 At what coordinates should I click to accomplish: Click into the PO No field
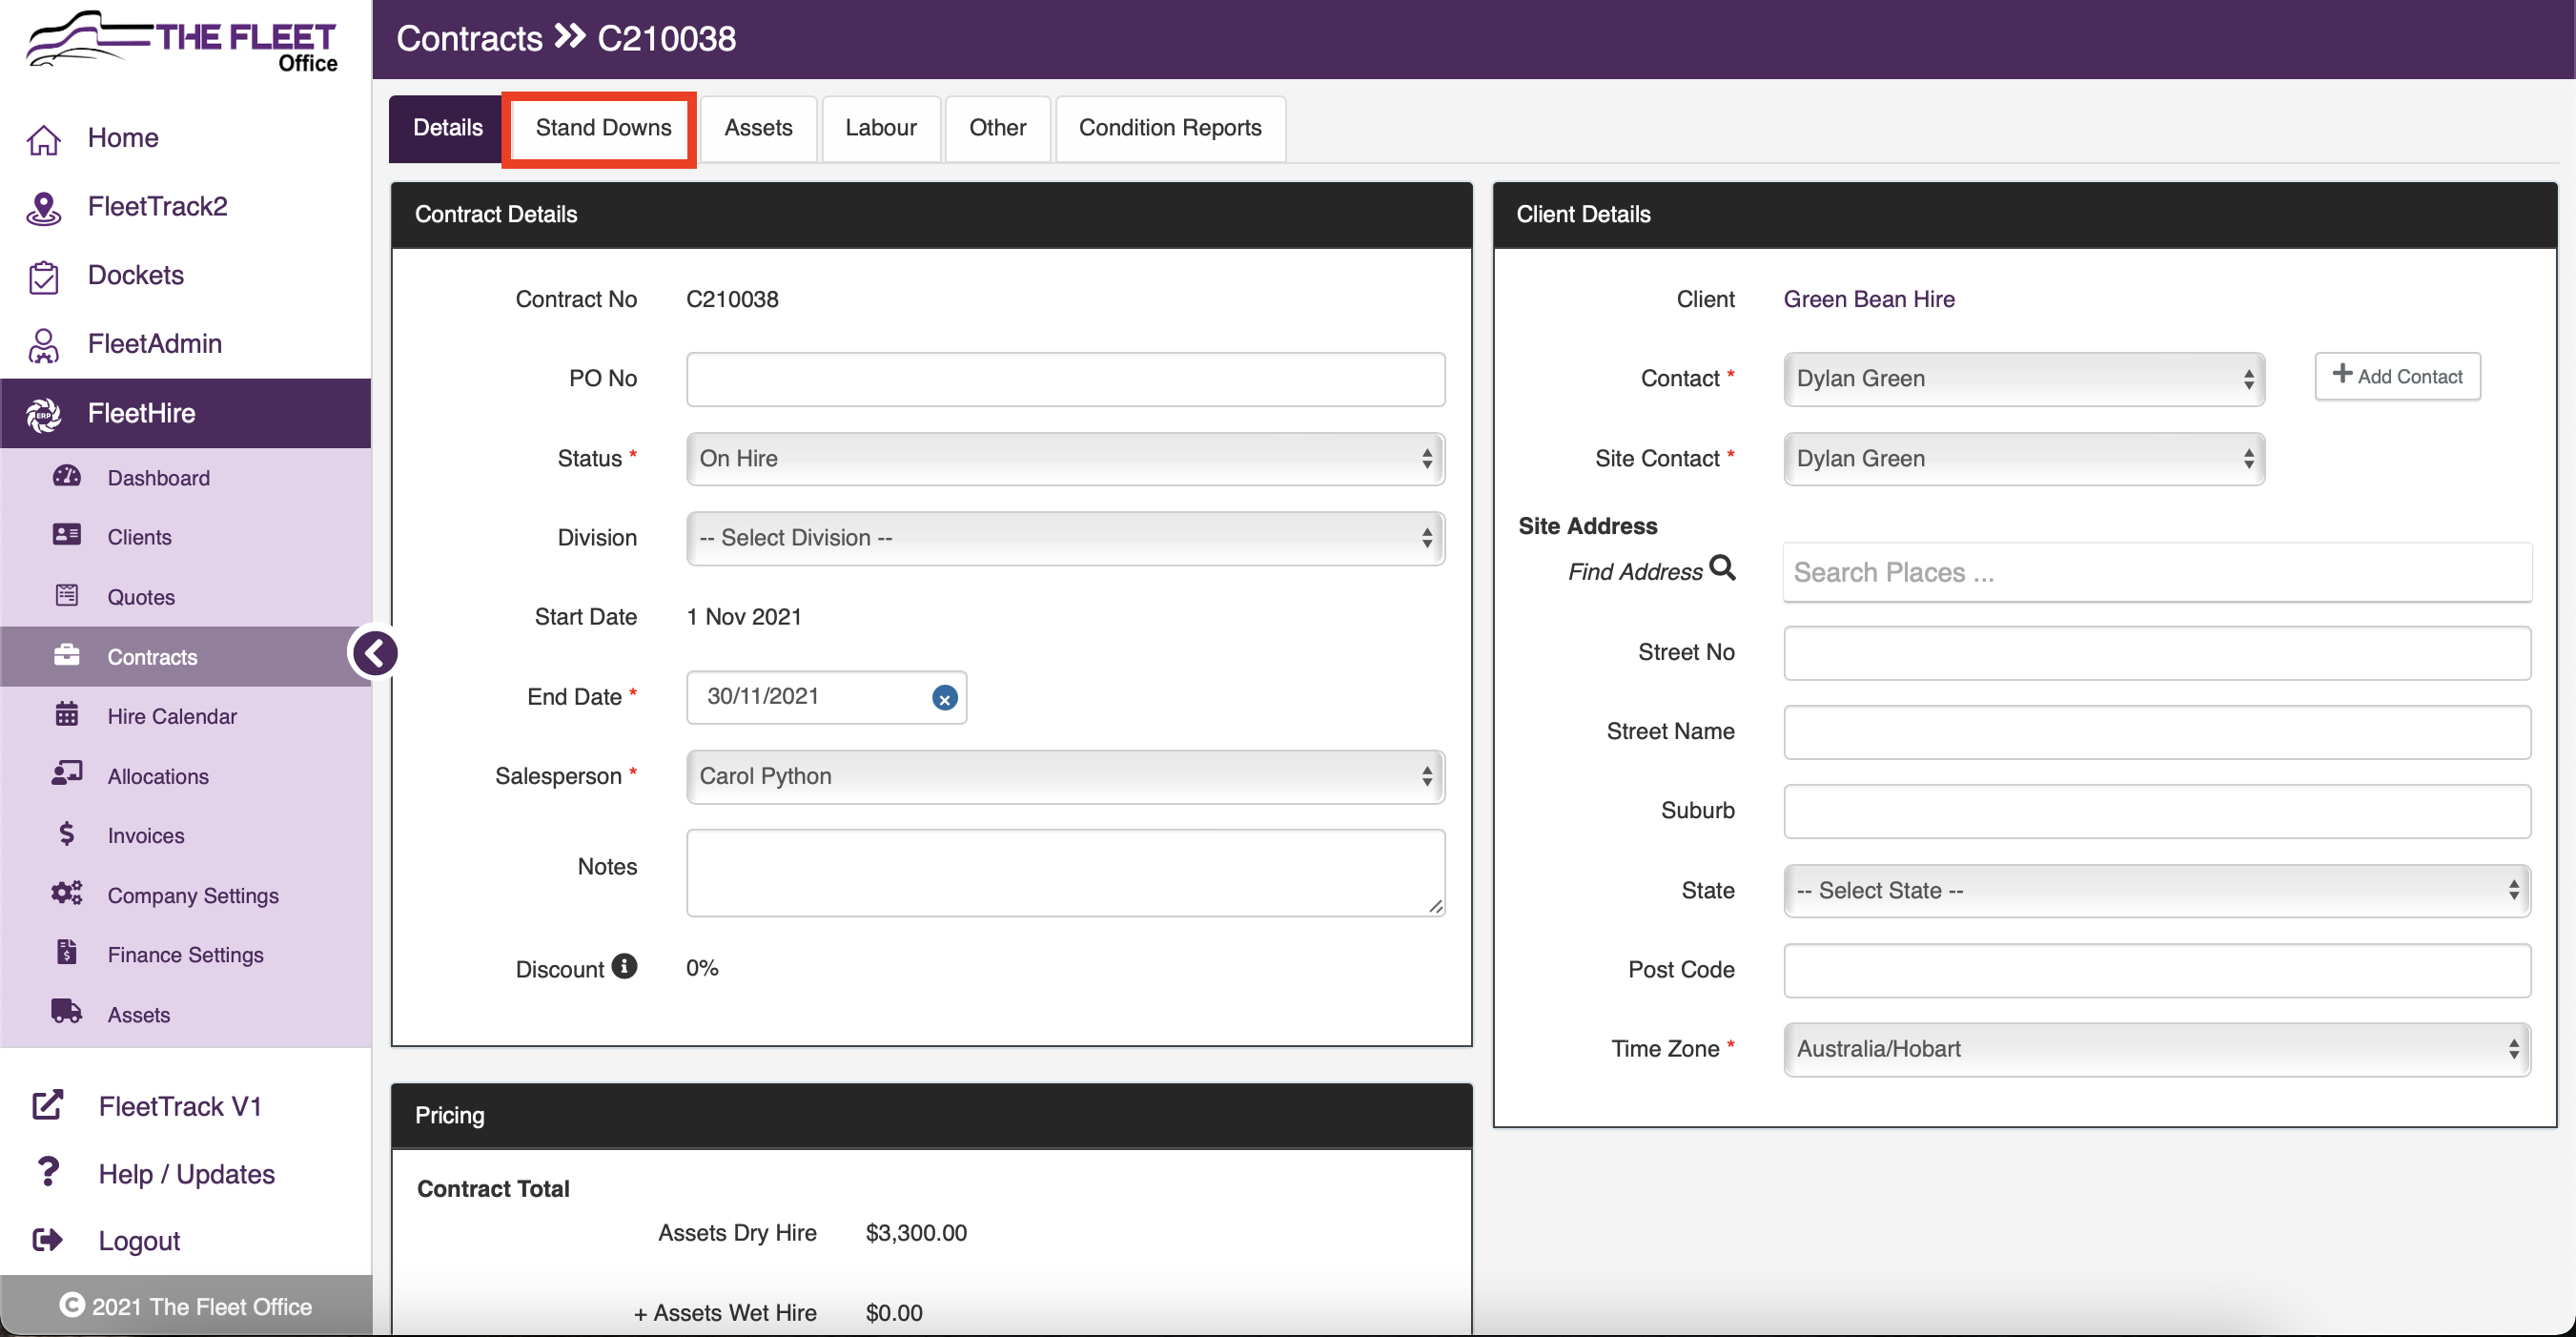tap(1064, 379)
